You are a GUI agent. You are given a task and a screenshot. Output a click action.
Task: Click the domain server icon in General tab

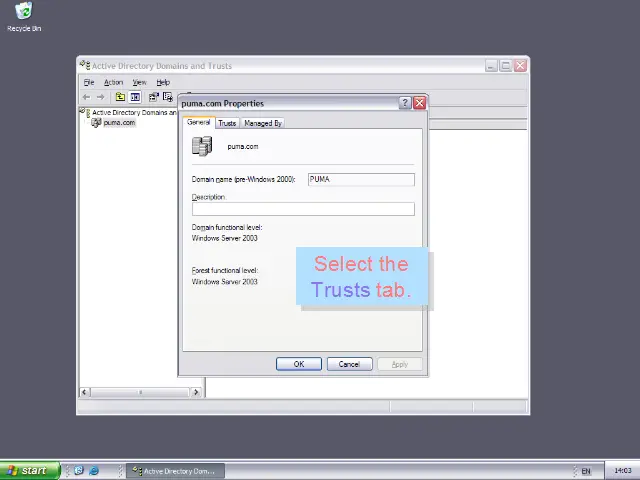202,147
